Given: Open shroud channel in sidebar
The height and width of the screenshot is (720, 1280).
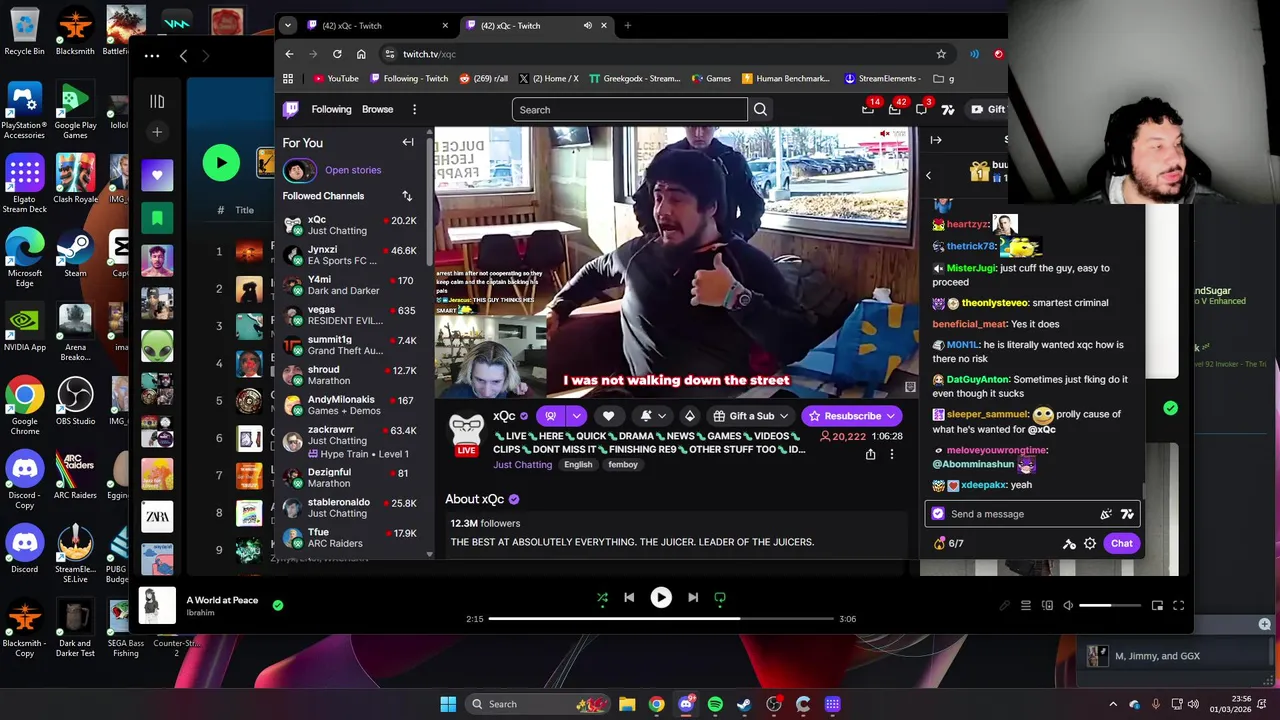Looking at the screenshot, I should click(x=350, y=375).
